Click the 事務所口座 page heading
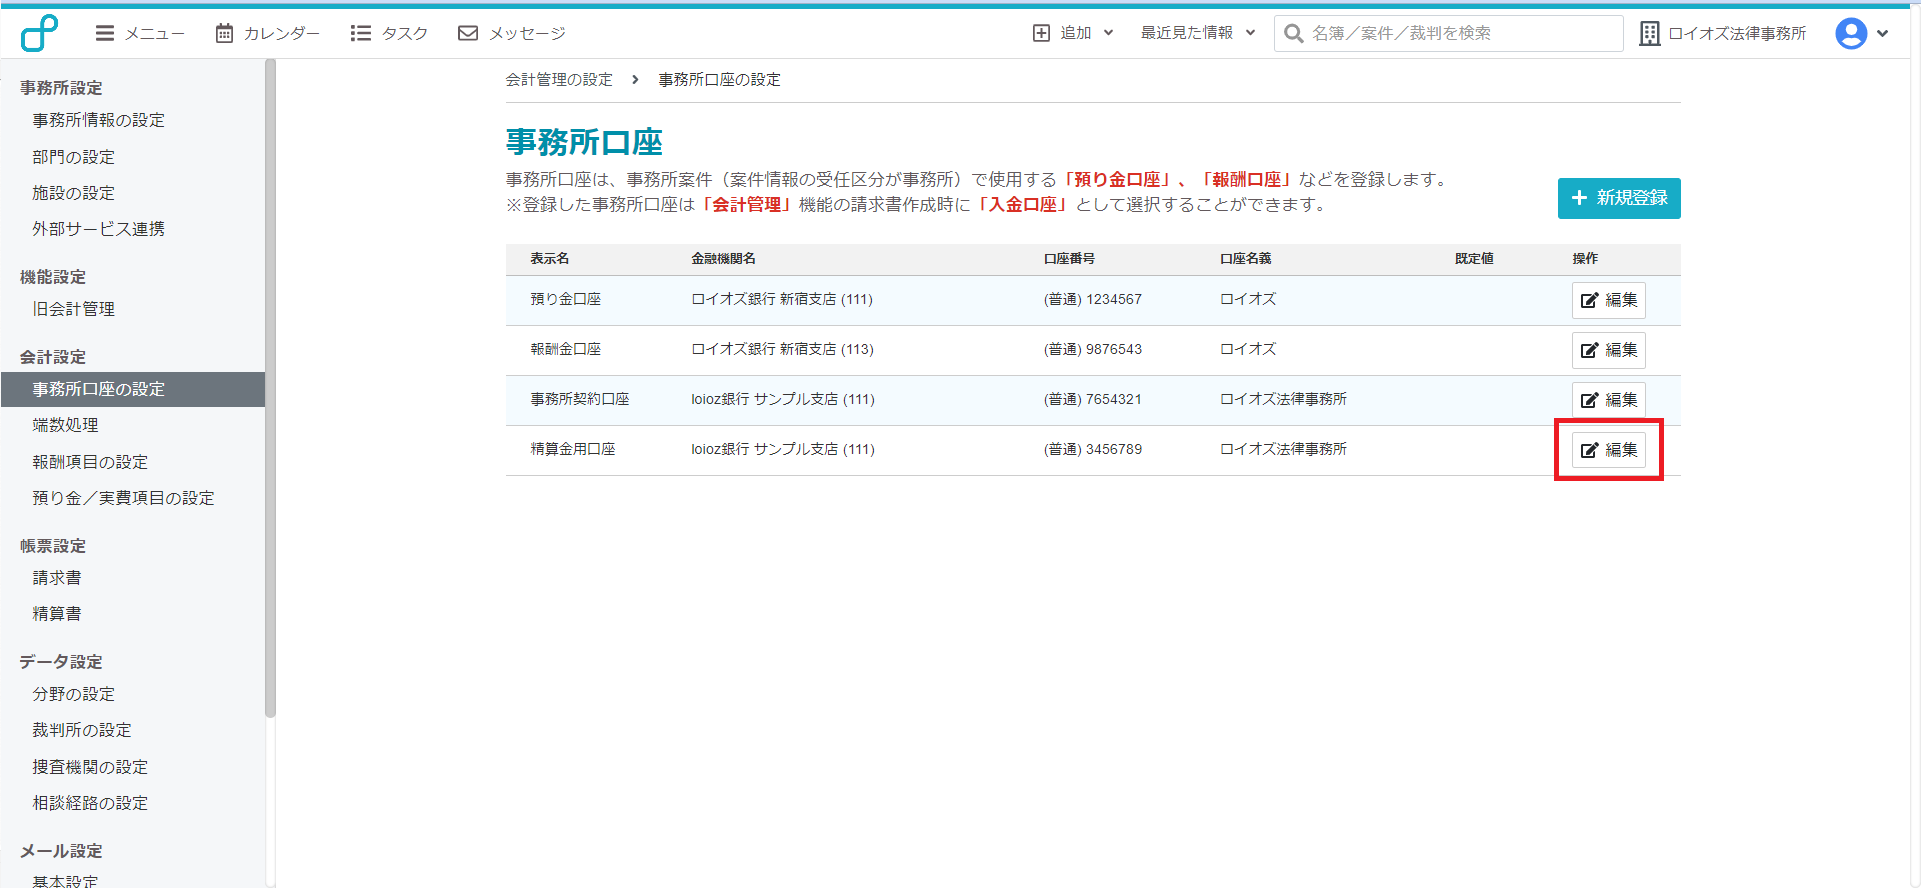Viewport: 1921px width, 888px height. pyautogui.click(x=584, y=142)
